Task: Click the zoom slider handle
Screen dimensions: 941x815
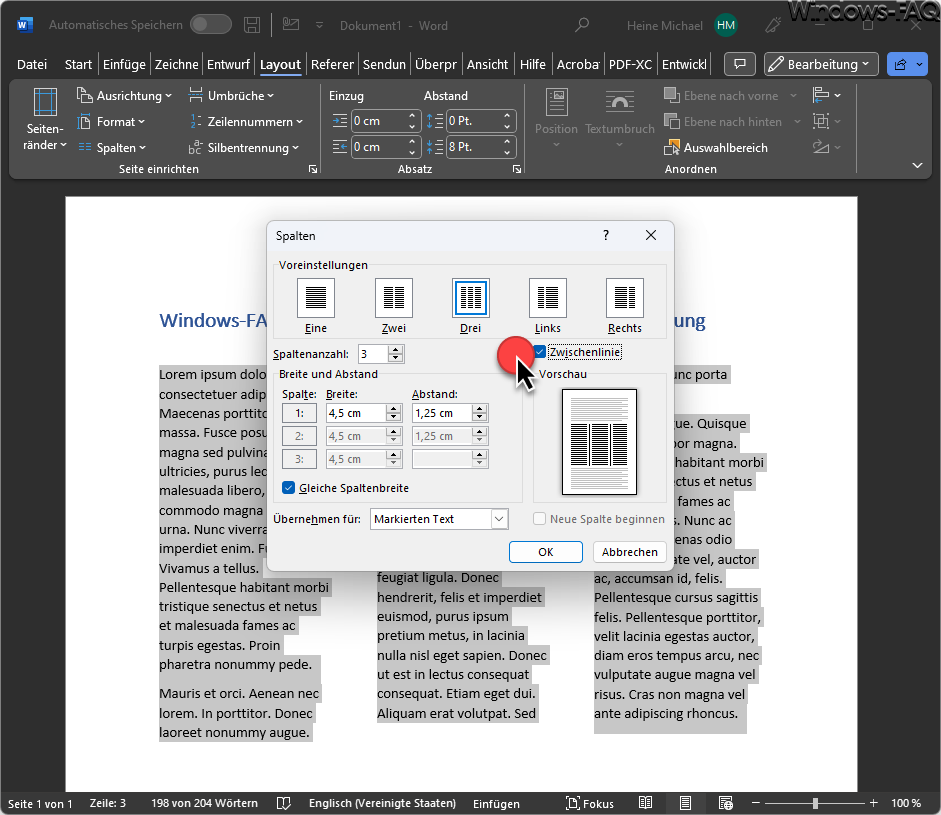Action: (x=815, y=803)
